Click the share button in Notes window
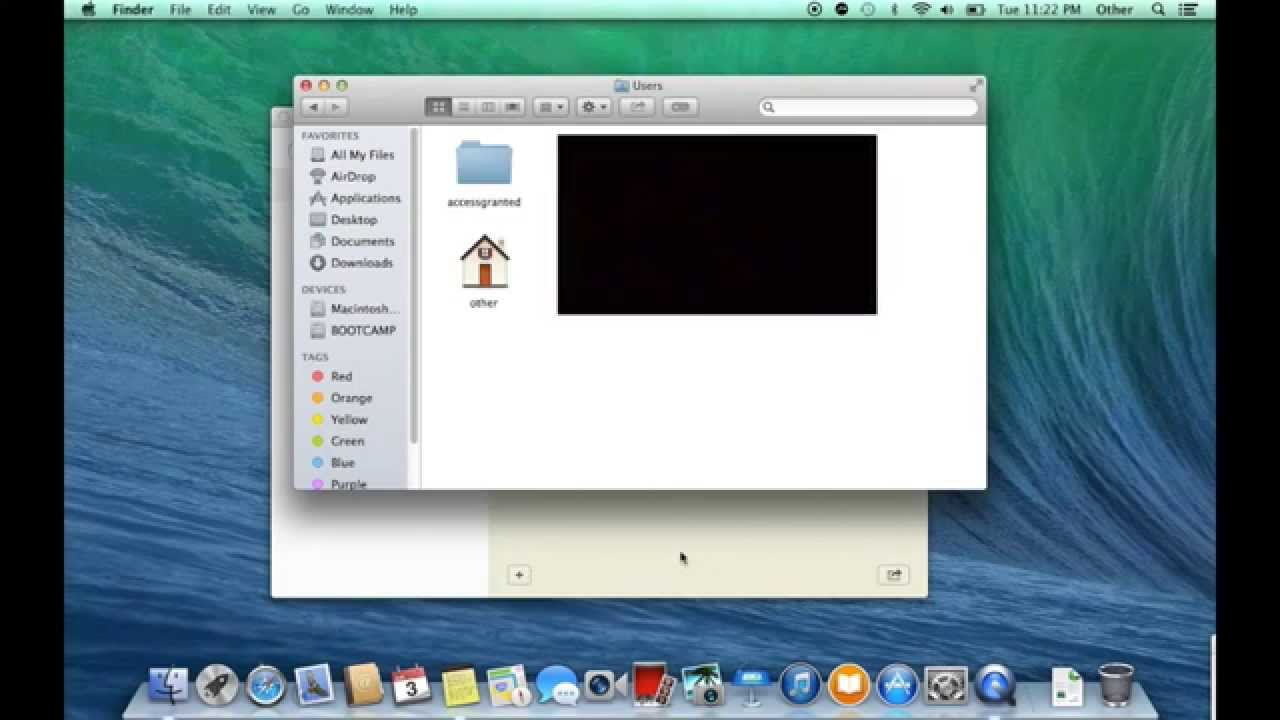 point(894,575)
